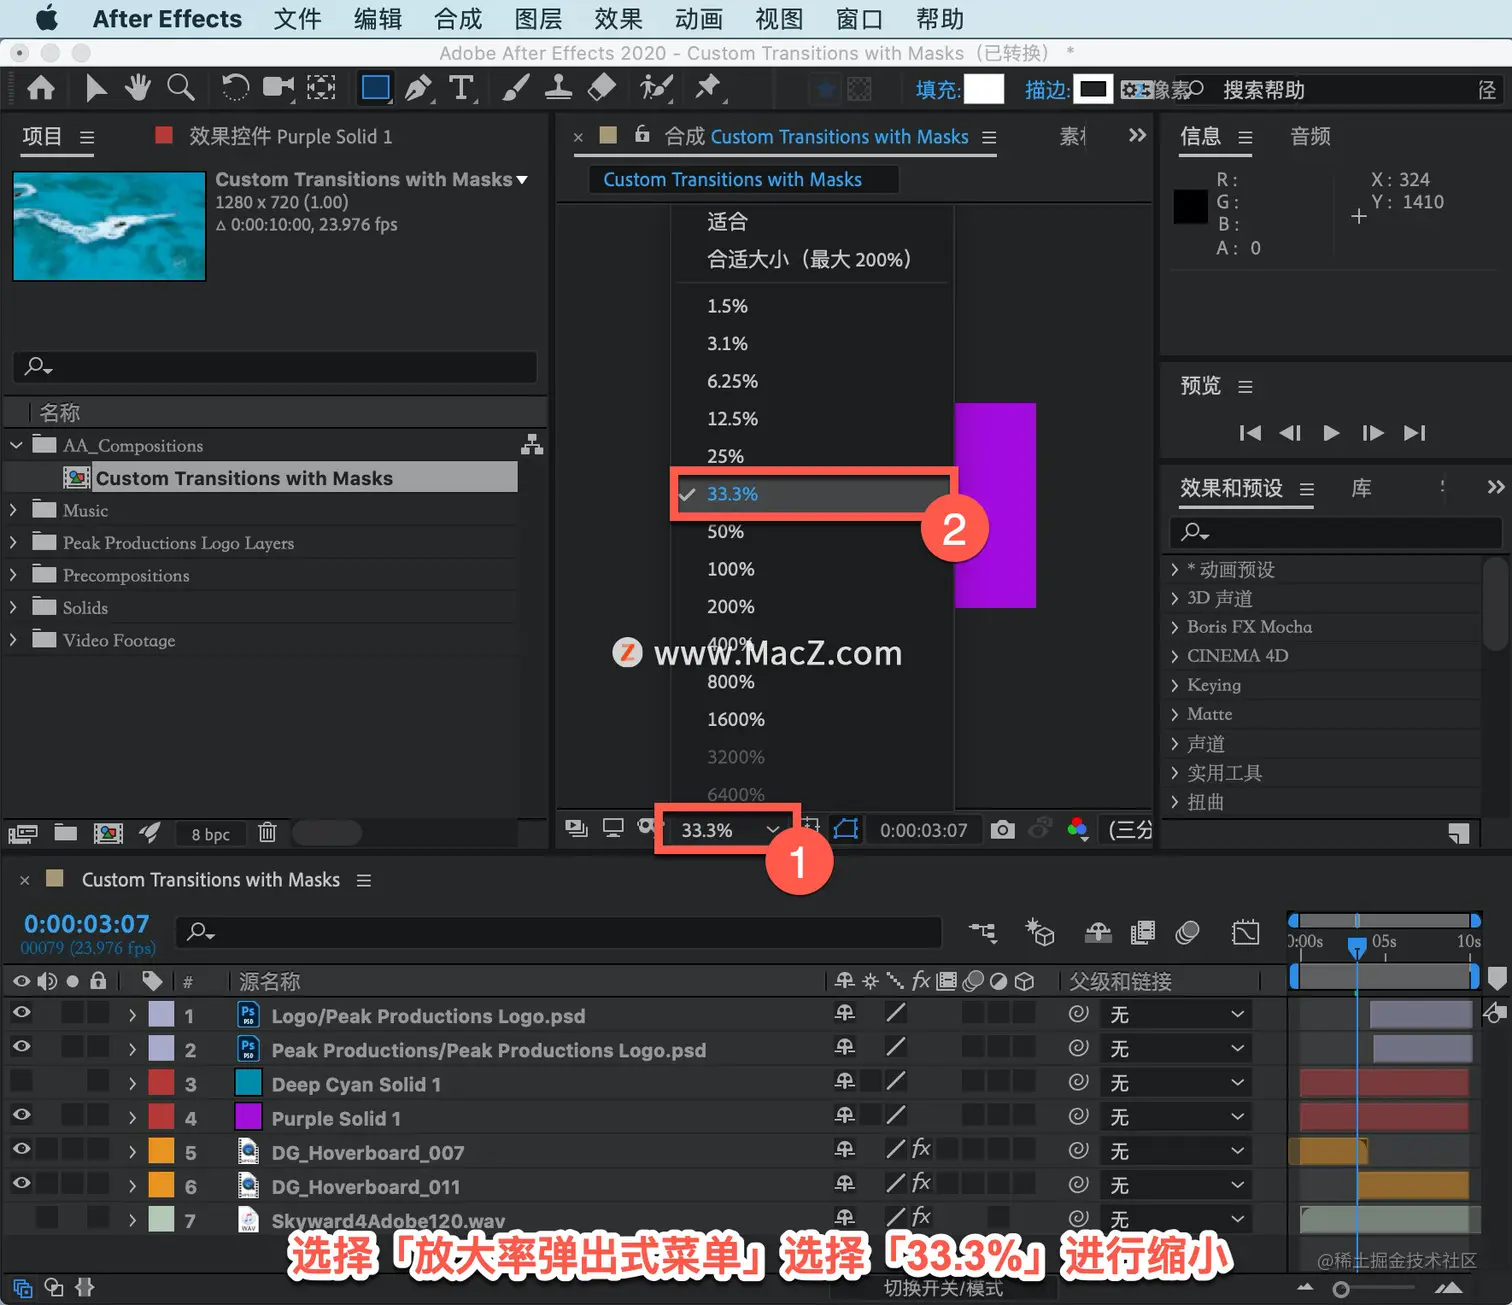
Task: Open parent dropdown for Purple Solid 1
Action: (x=1177, y=1117)
